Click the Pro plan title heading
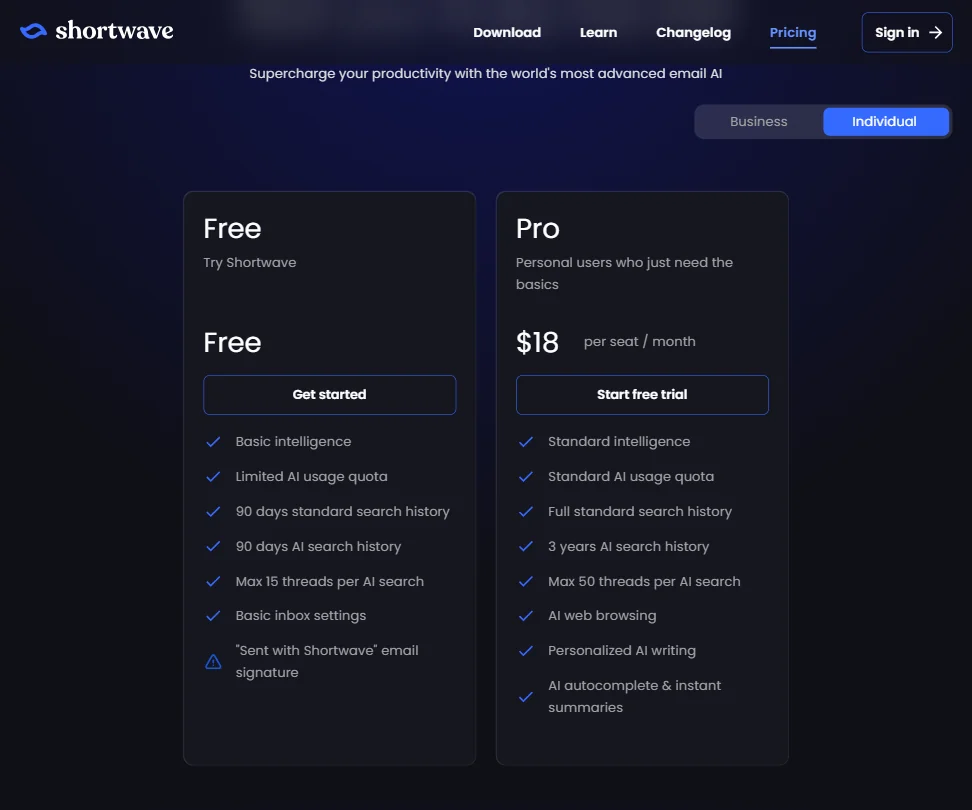Viewport: 972px width, 810px height. click(537, 229)
